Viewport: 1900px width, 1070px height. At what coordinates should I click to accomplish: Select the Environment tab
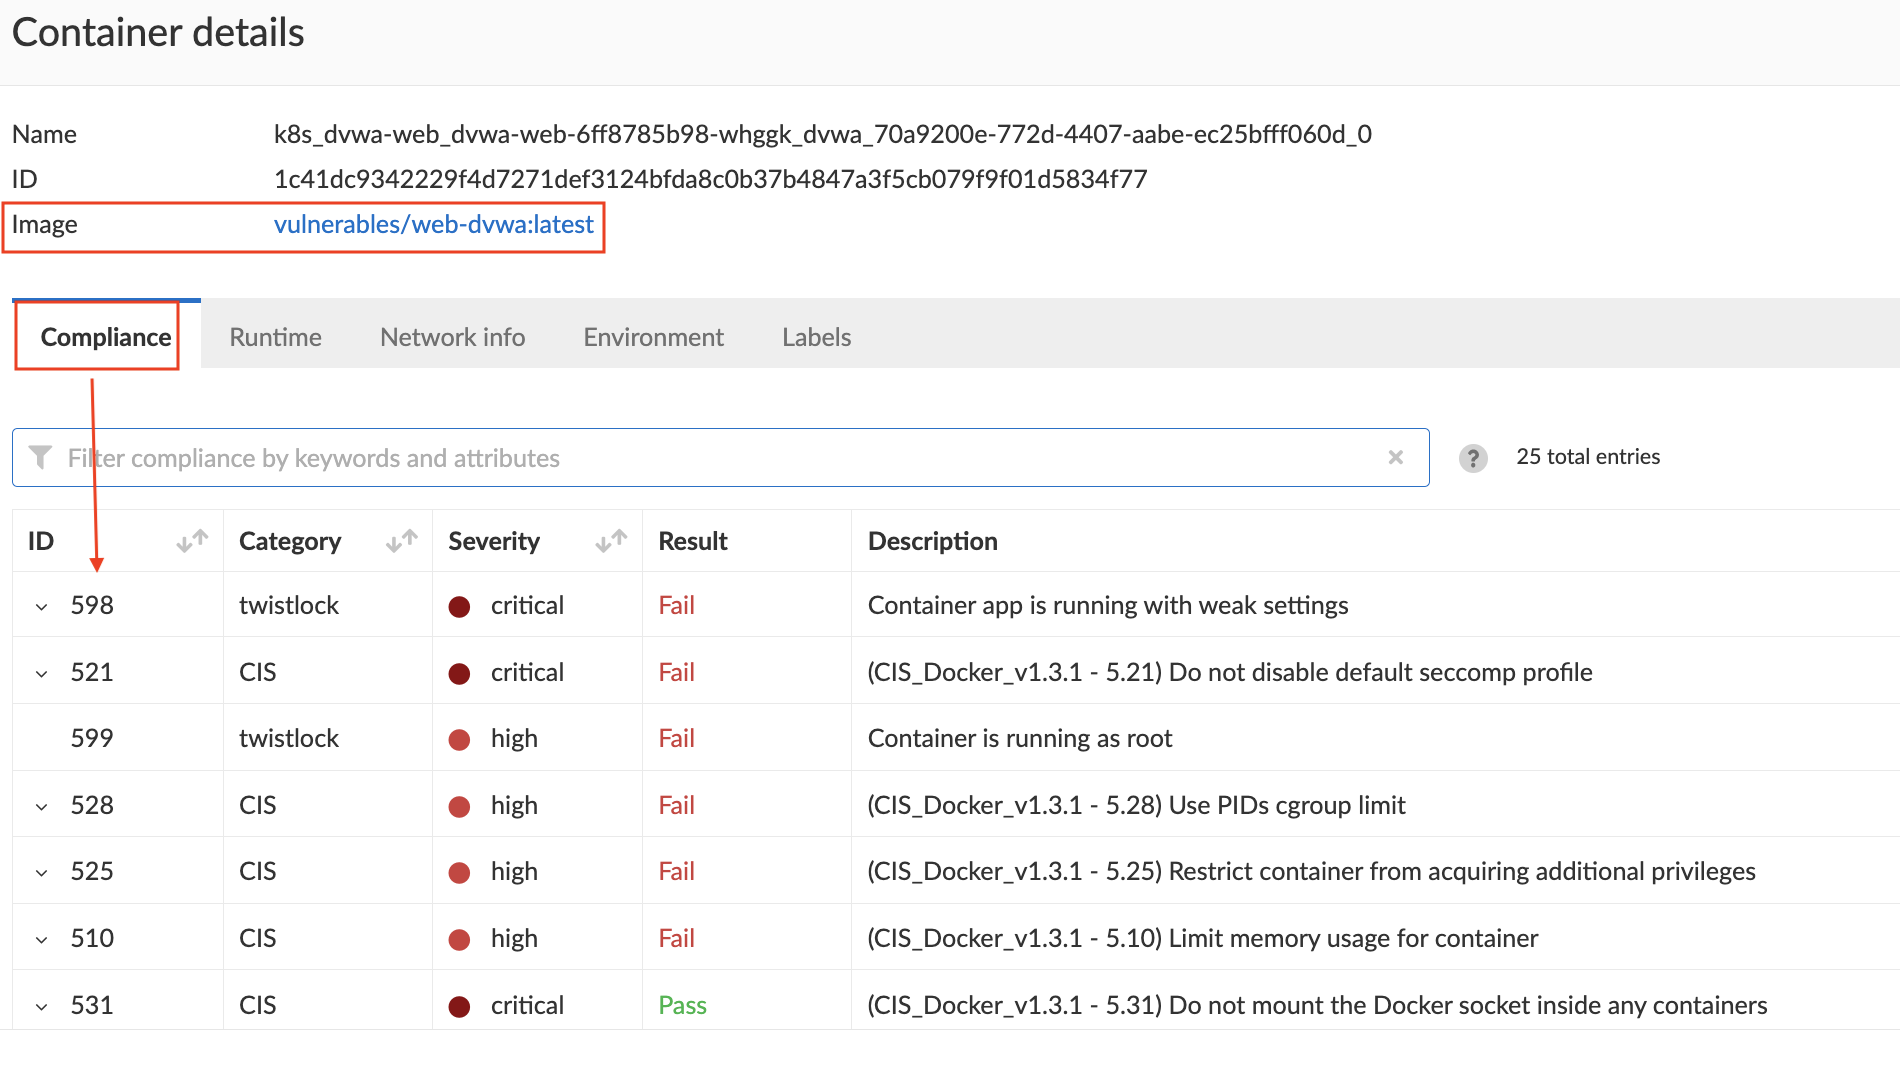coord(653,337)
